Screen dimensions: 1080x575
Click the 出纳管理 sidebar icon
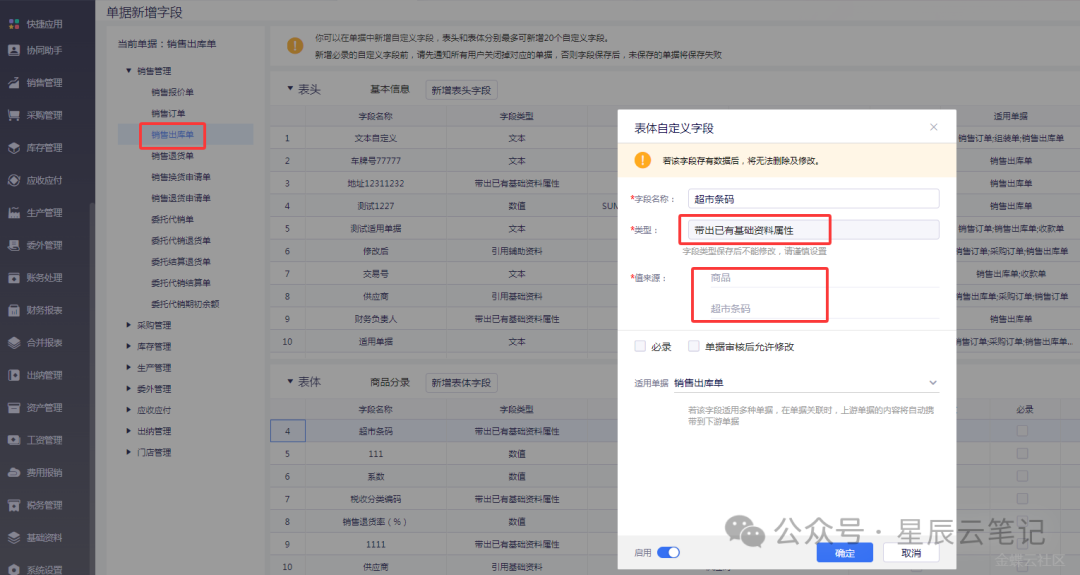tap(14, 375)
